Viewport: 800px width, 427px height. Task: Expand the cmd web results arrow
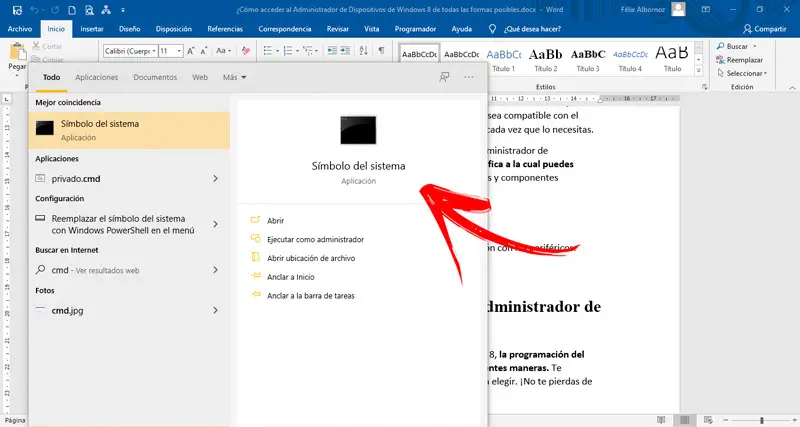click(x=215, y=270)
